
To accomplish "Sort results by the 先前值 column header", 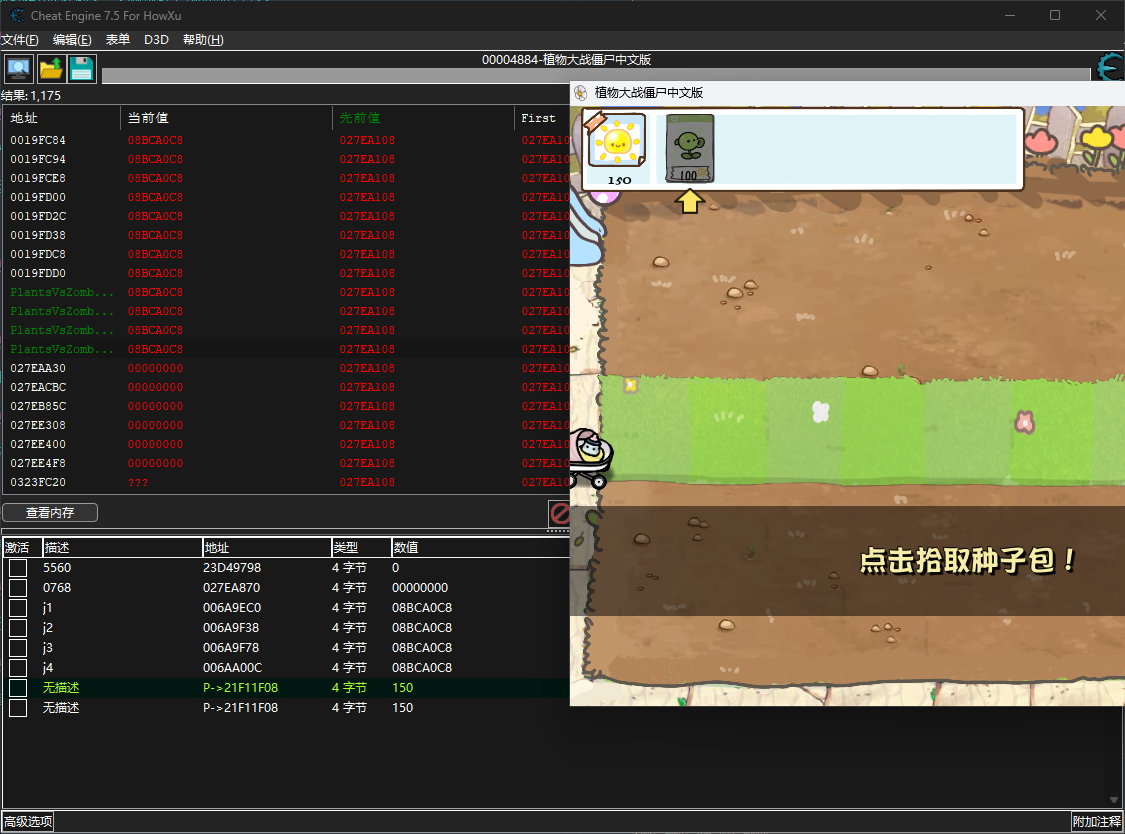I will point(360,118).
